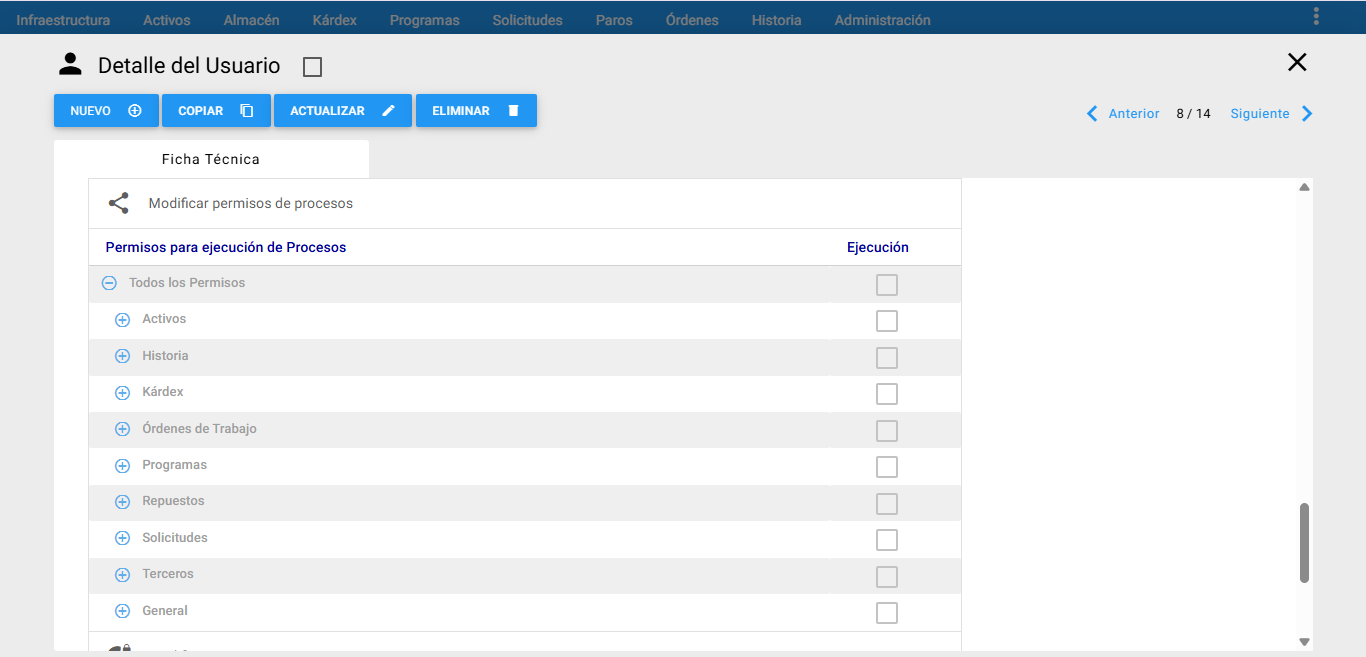Click the COPIAR button
Image resolution: width=1366 pixels, height=657 pixels.
[x=216, y=111]
